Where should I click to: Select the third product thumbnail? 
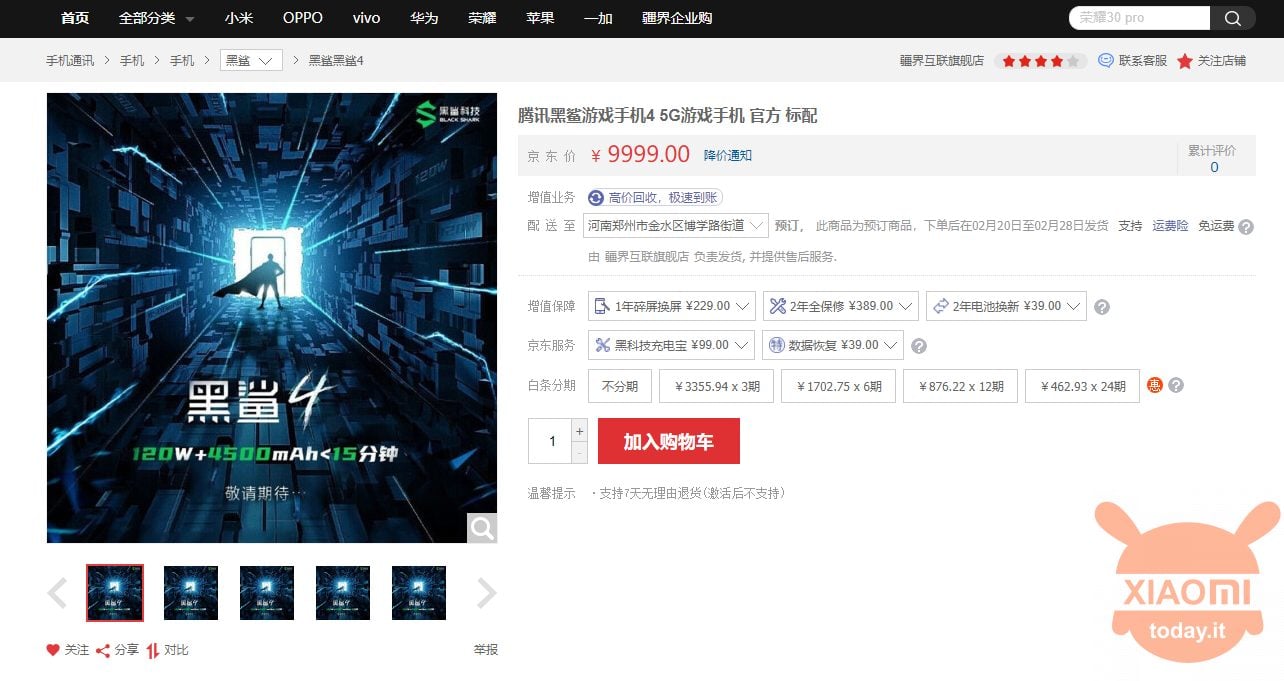click(267, 593)
